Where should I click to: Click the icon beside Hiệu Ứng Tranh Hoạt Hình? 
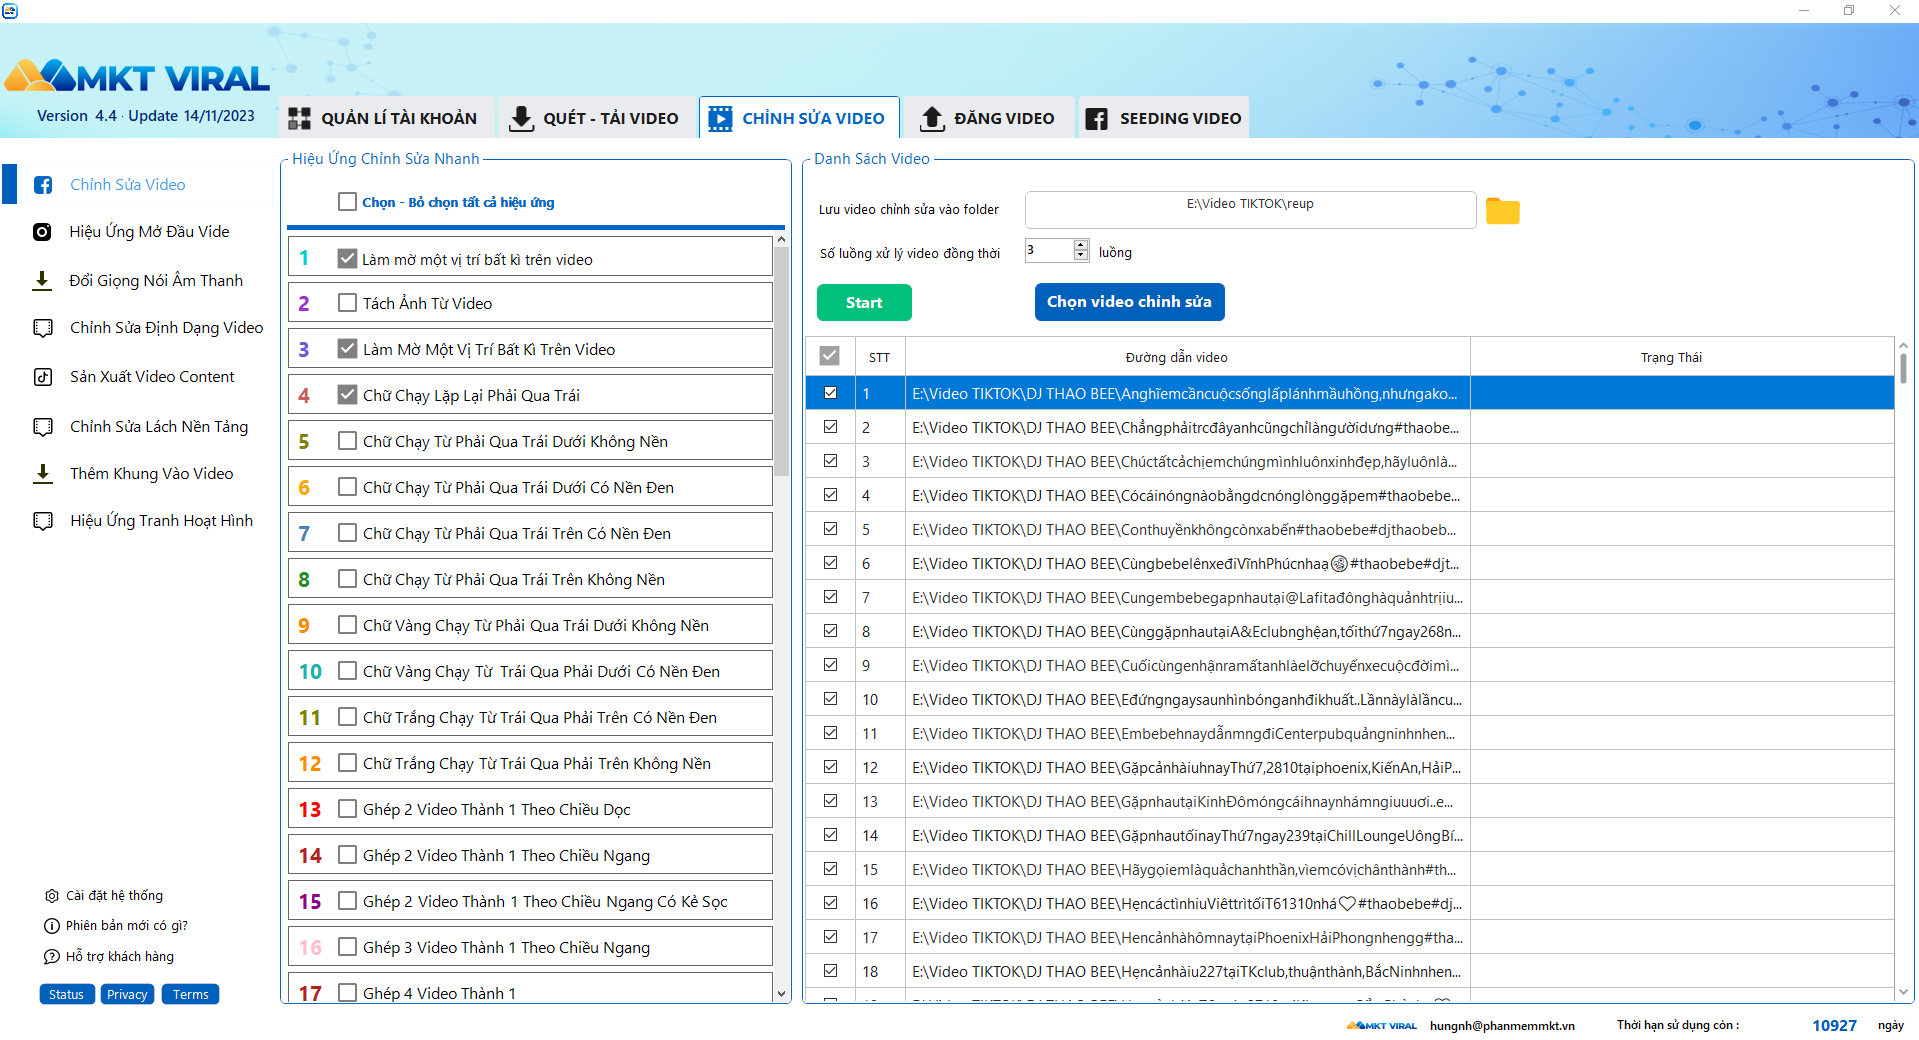tap(43, 521)
